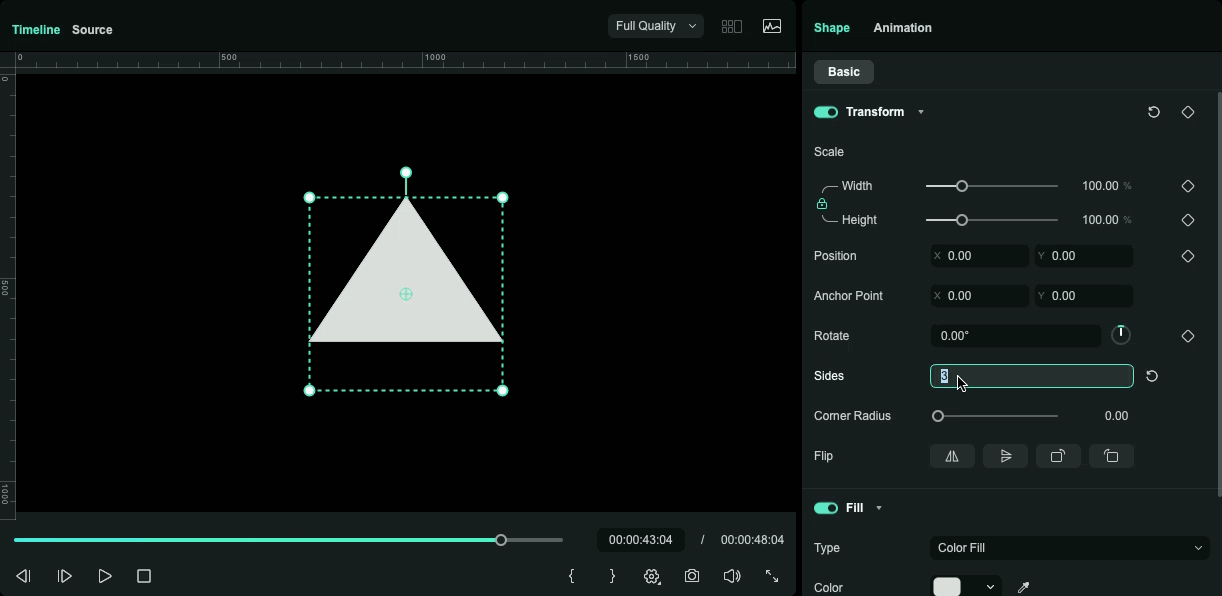The width and height of the screenshot is (1222, 596).
Task: Click the current timecode 00:00:43:04
Action: tap(641, 540)
